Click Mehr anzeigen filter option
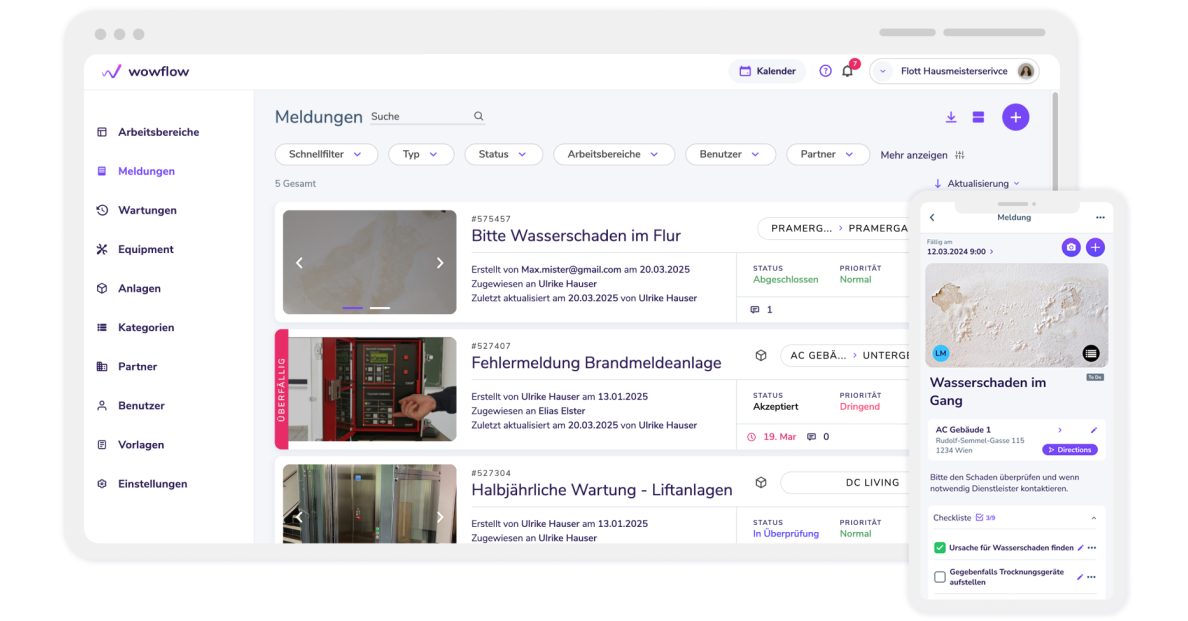The width and height of the screenshot is (1188, 621). (921, 155)
